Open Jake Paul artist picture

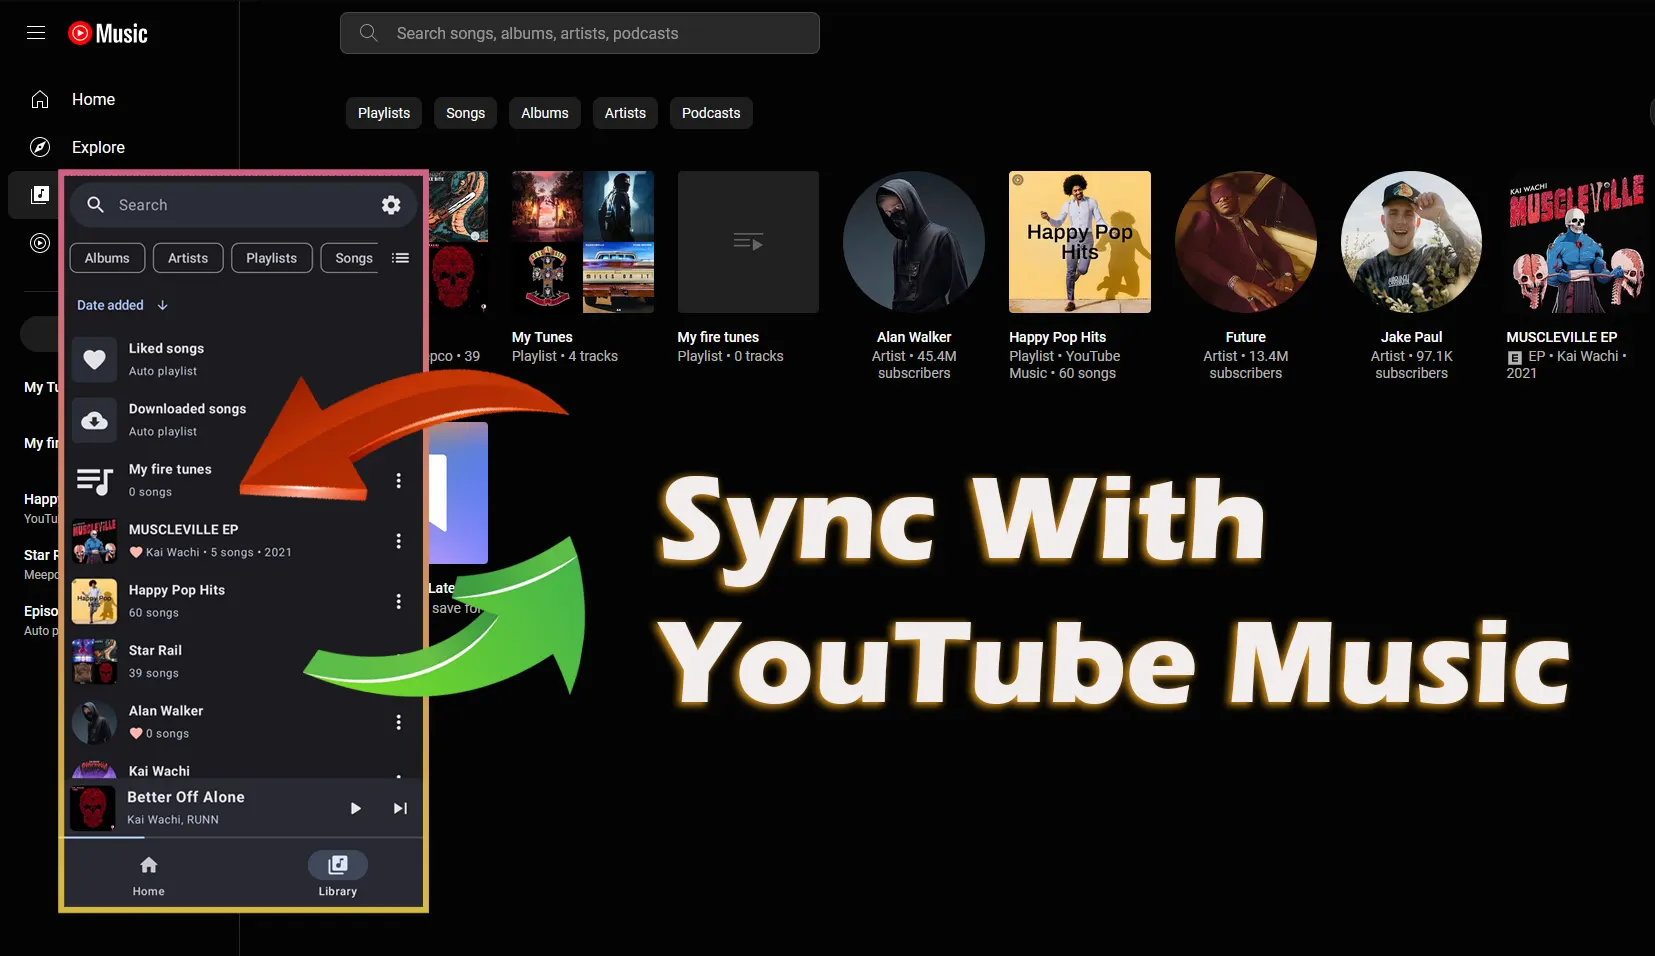pyautogui.click(x=1412, y=242)
